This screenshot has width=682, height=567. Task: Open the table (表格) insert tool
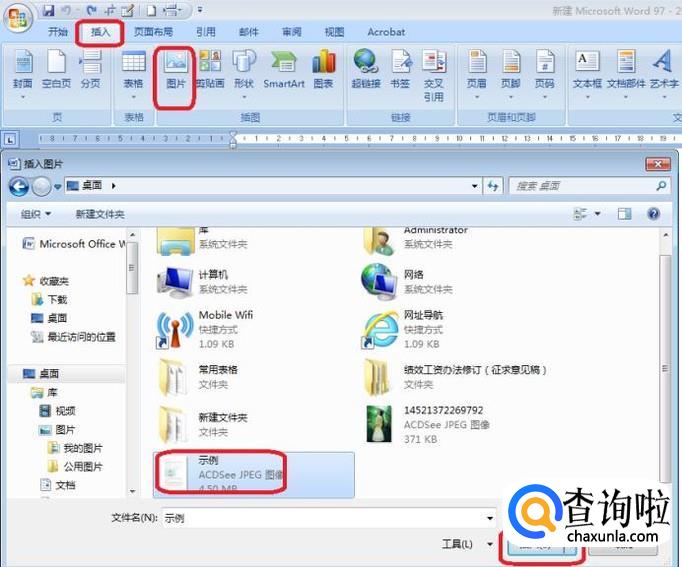pyautogui.click(x=134, y=75)
